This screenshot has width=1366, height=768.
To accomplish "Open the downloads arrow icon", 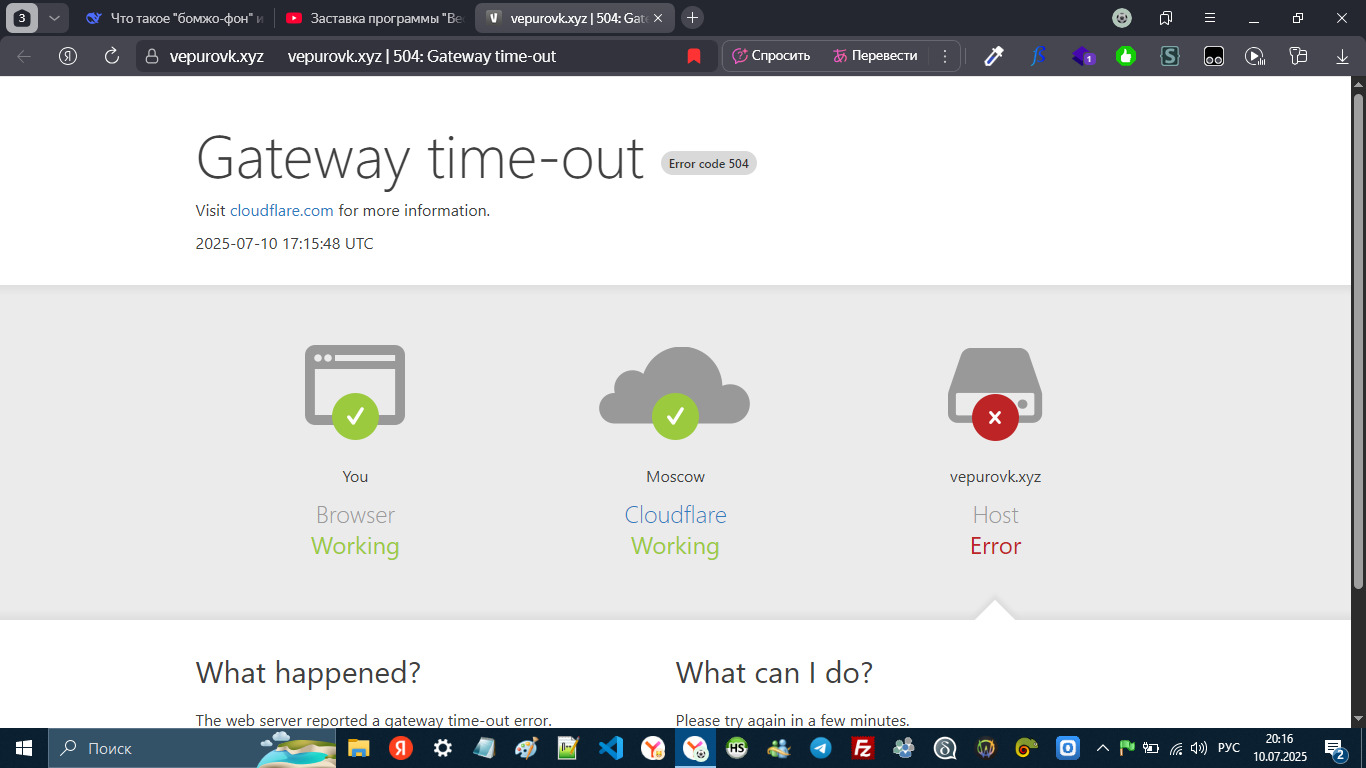I will click(x=1342, y=56).
